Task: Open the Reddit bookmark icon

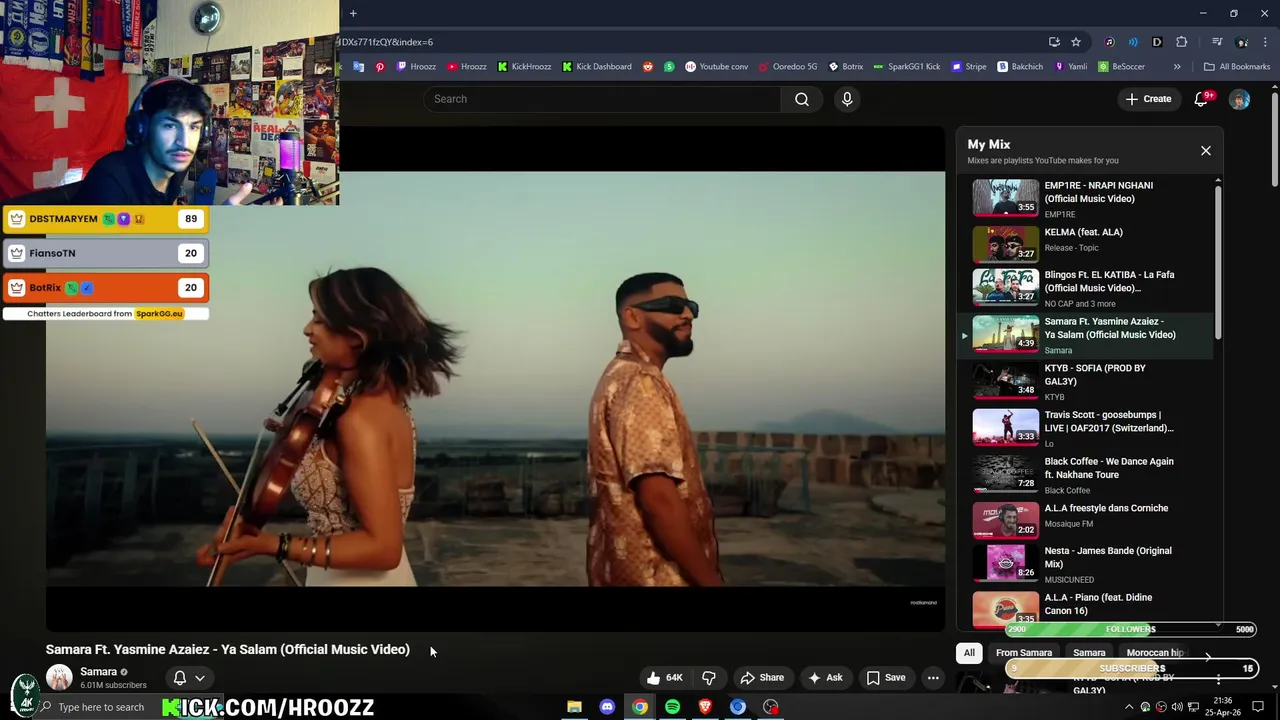Action: (x=648, y=67)
